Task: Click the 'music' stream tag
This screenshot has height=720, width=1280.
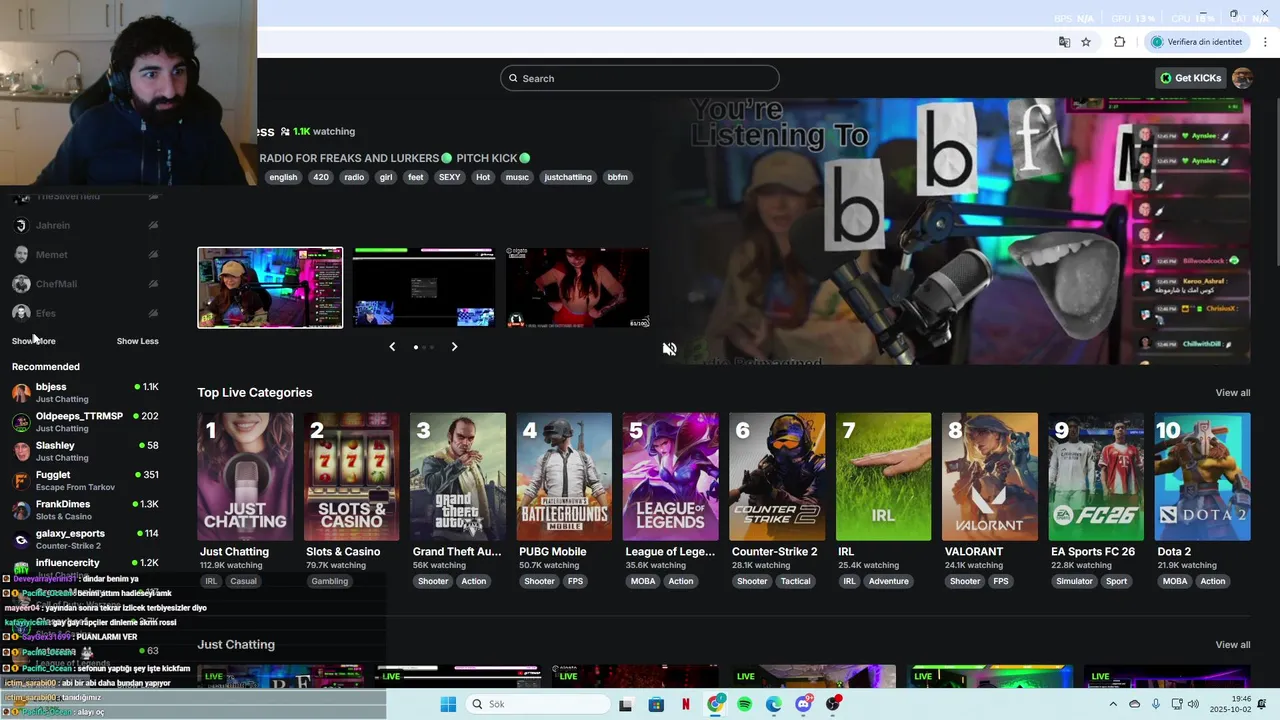Action: coord(517,177)
